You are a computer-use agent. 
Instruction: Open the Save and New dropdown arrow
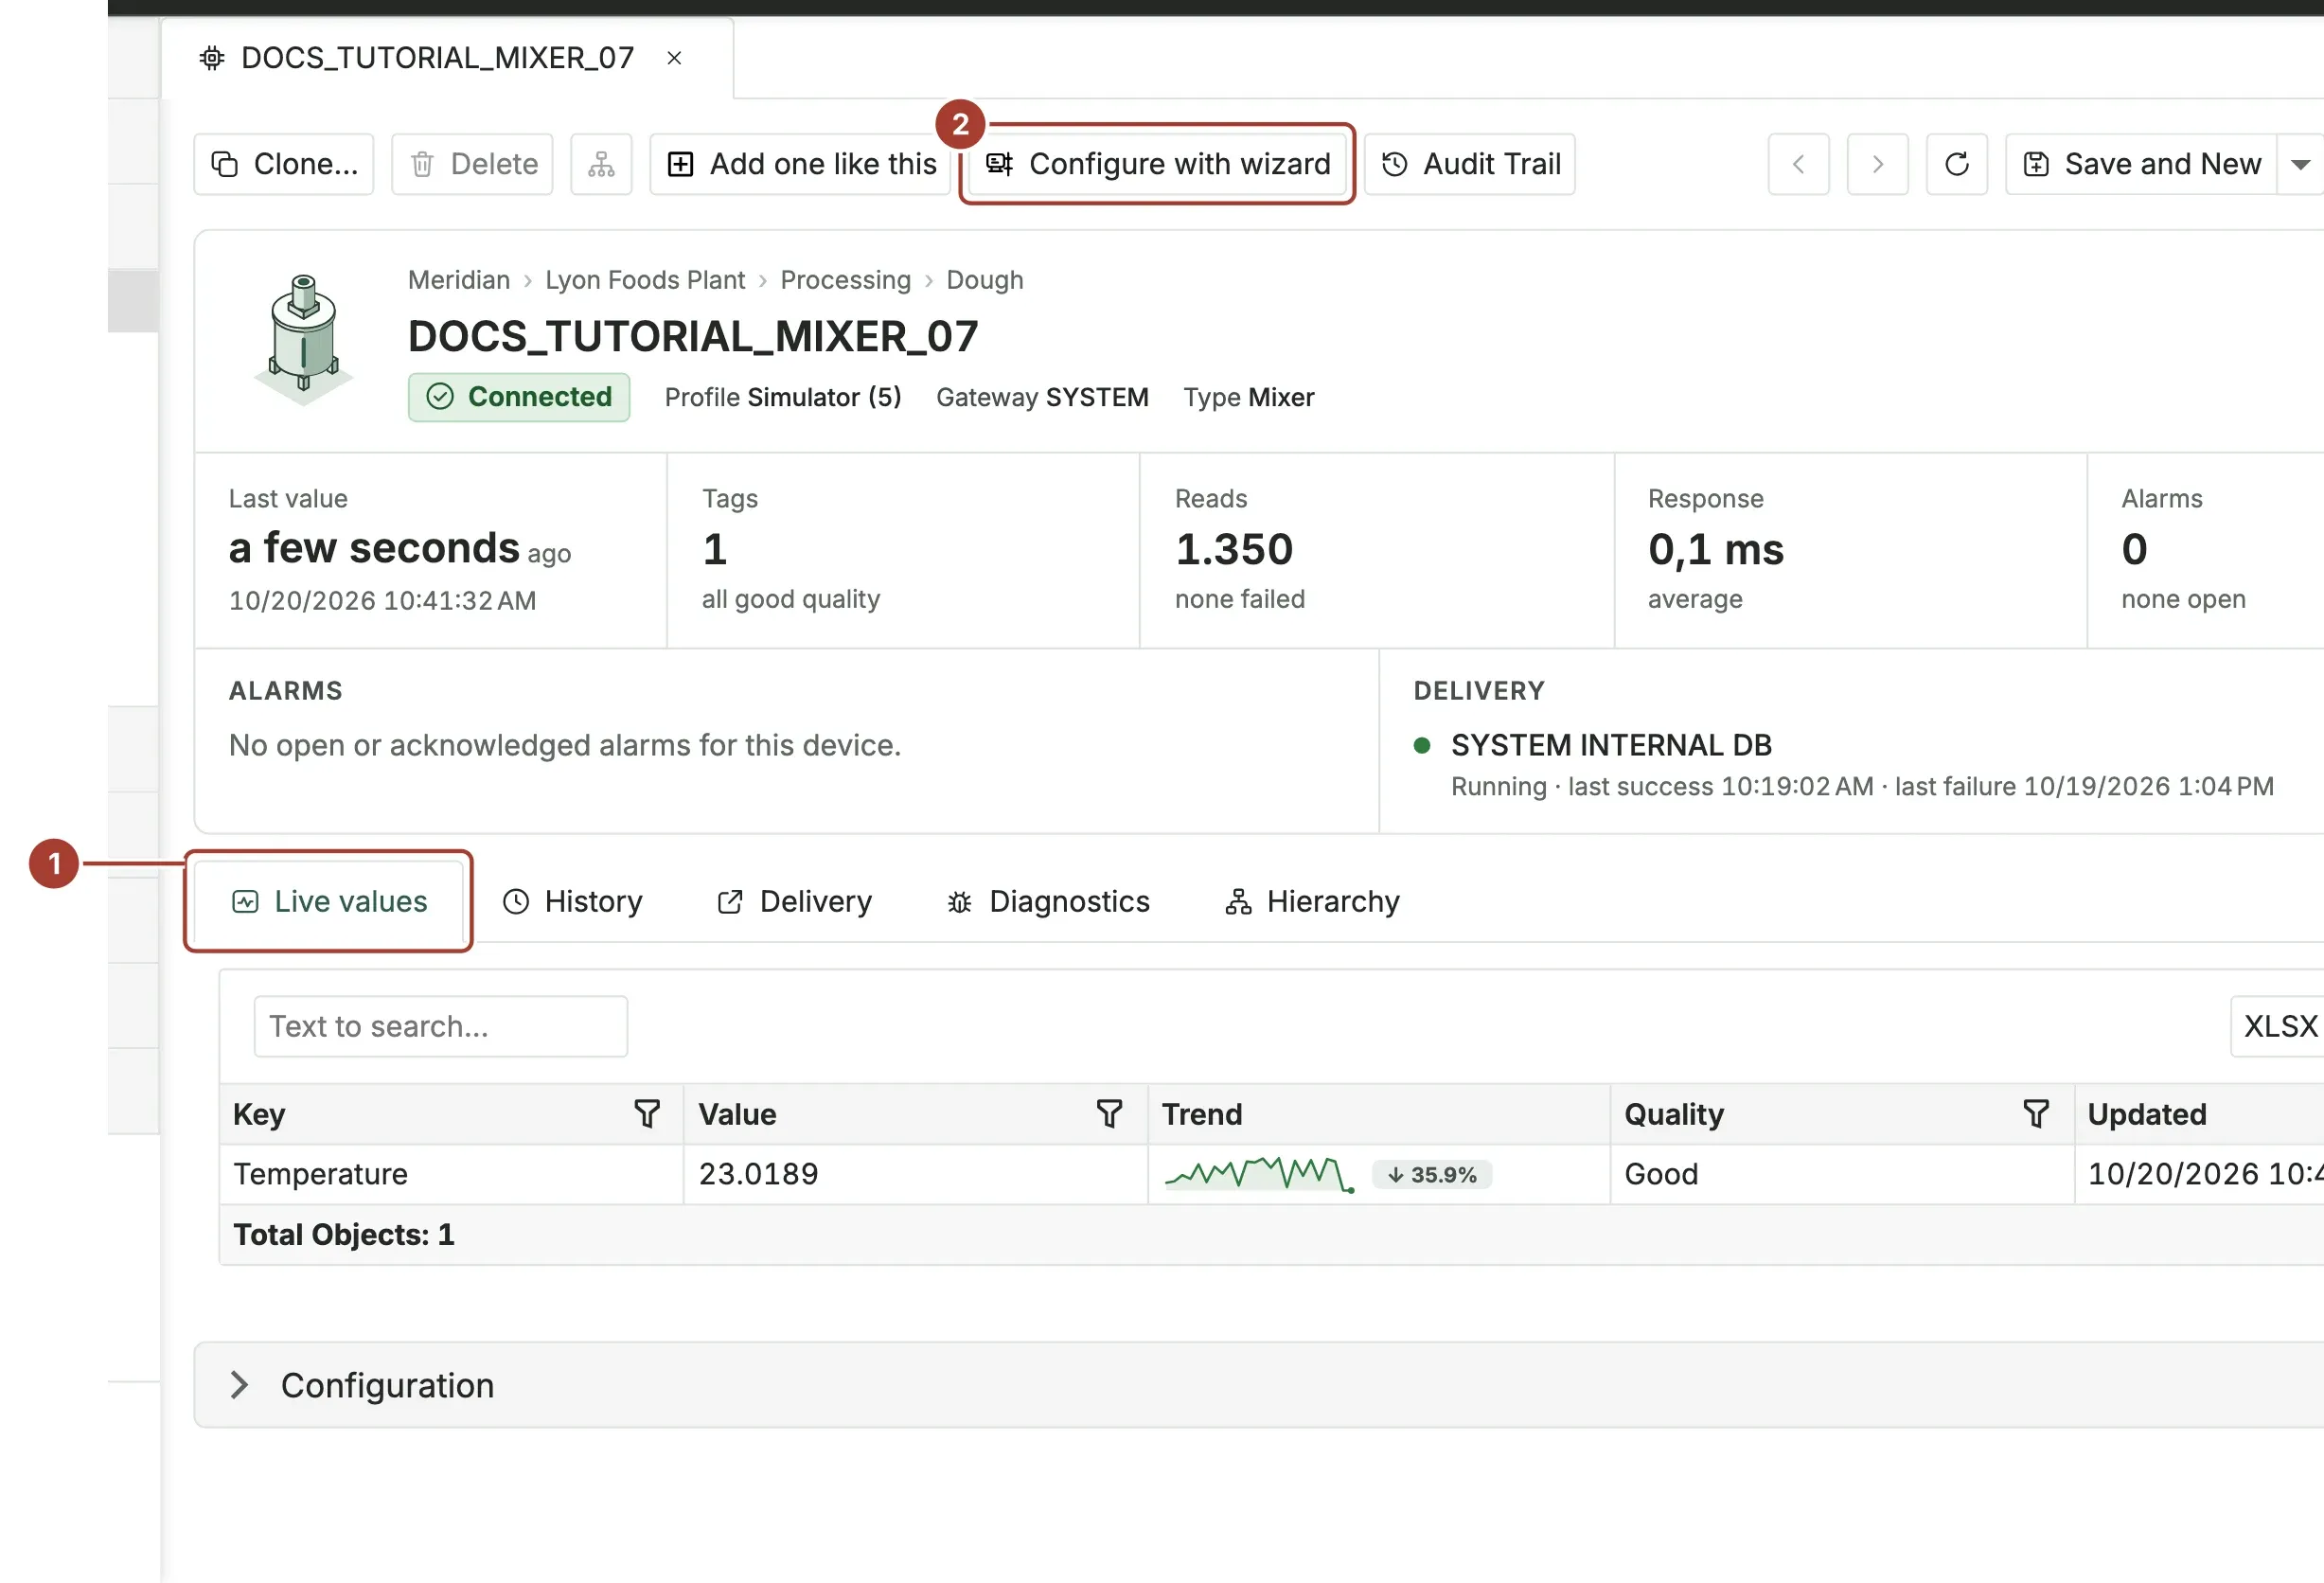[x=2300, y=164]
